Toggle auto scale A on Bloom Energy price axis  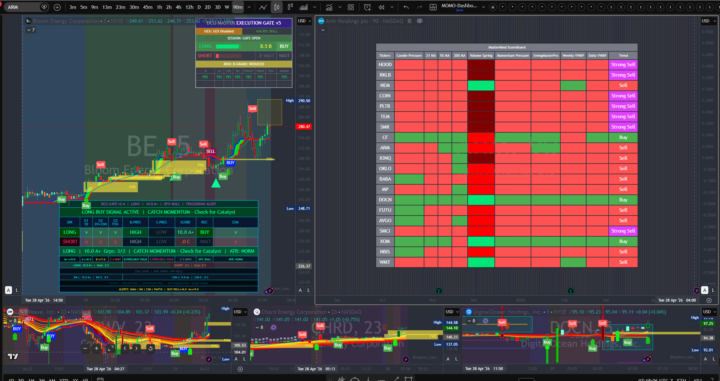point(301,290)
